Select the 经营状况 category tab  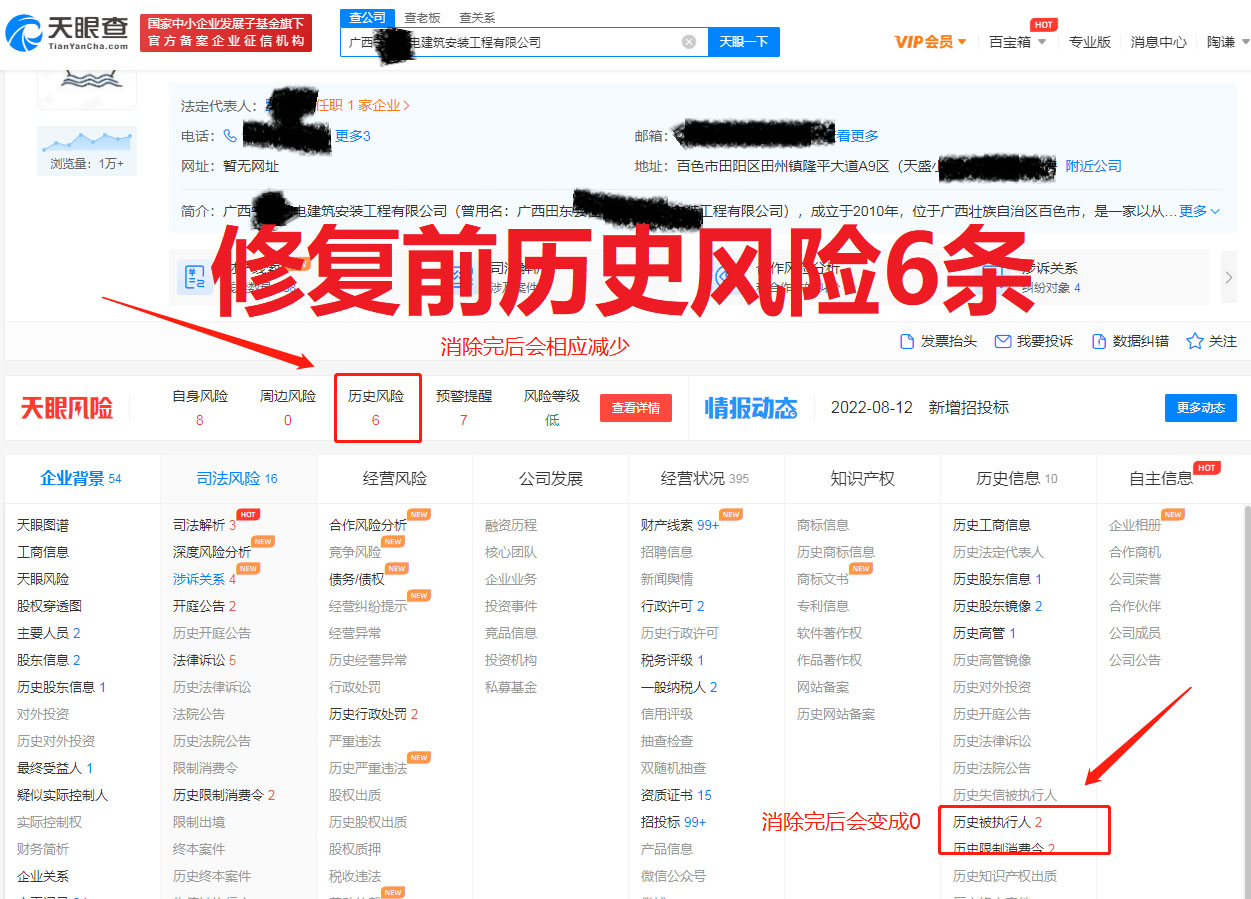pos(705,479)
